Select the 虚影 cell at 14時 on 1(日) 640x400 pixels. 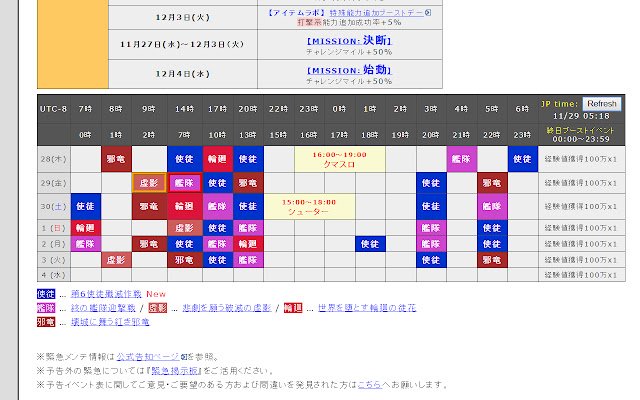(184, 228)
